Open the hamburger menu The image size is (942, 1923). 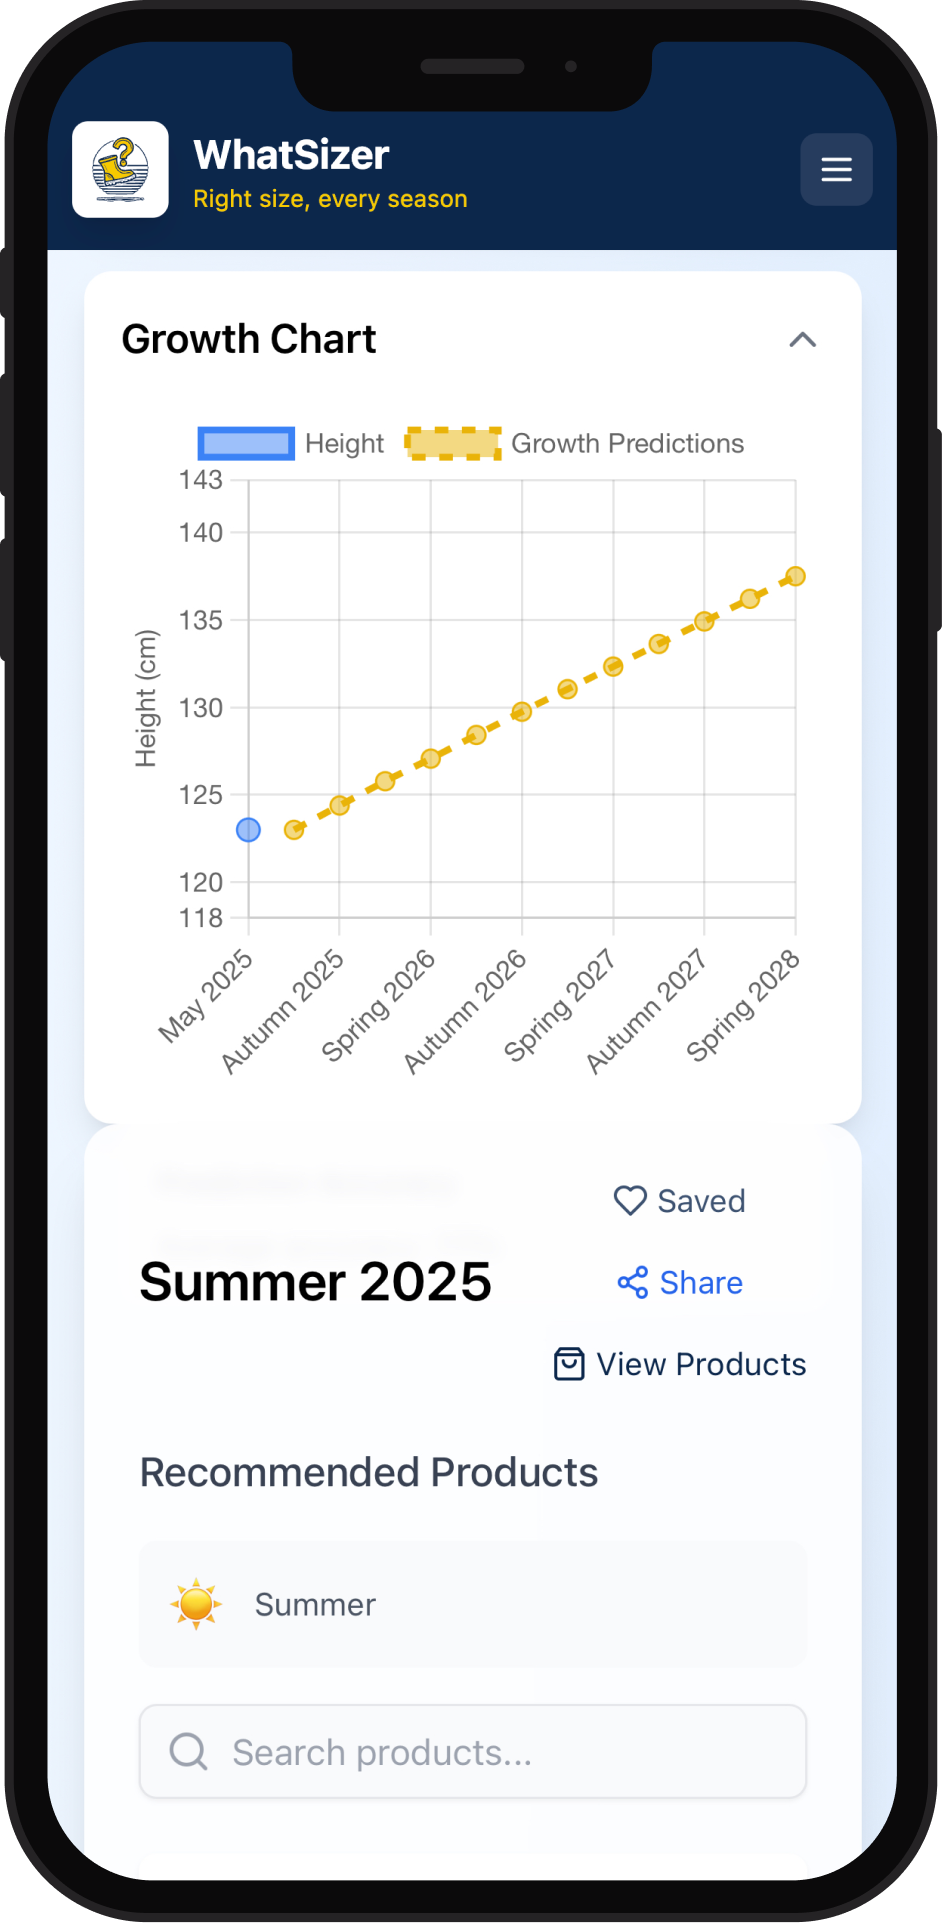pos(836,169)
